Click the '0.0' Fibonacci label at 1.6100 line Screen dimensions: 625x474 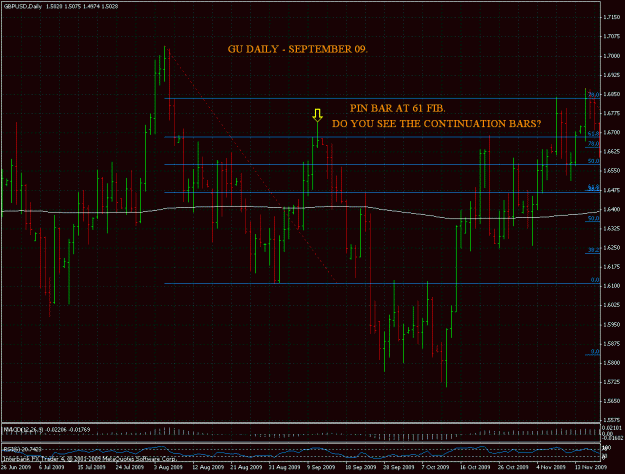coord(595,280)
